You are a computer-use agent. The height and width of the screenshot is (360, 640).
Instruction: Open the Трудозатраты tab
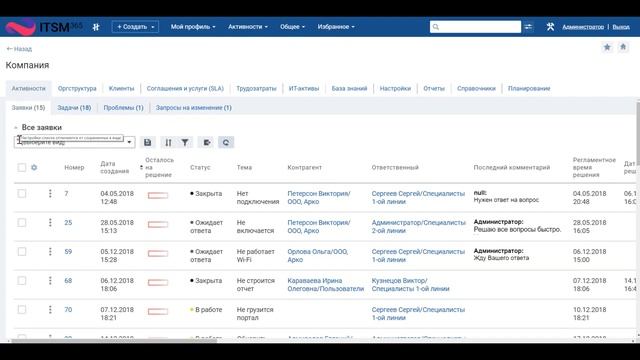click(256, 89)
